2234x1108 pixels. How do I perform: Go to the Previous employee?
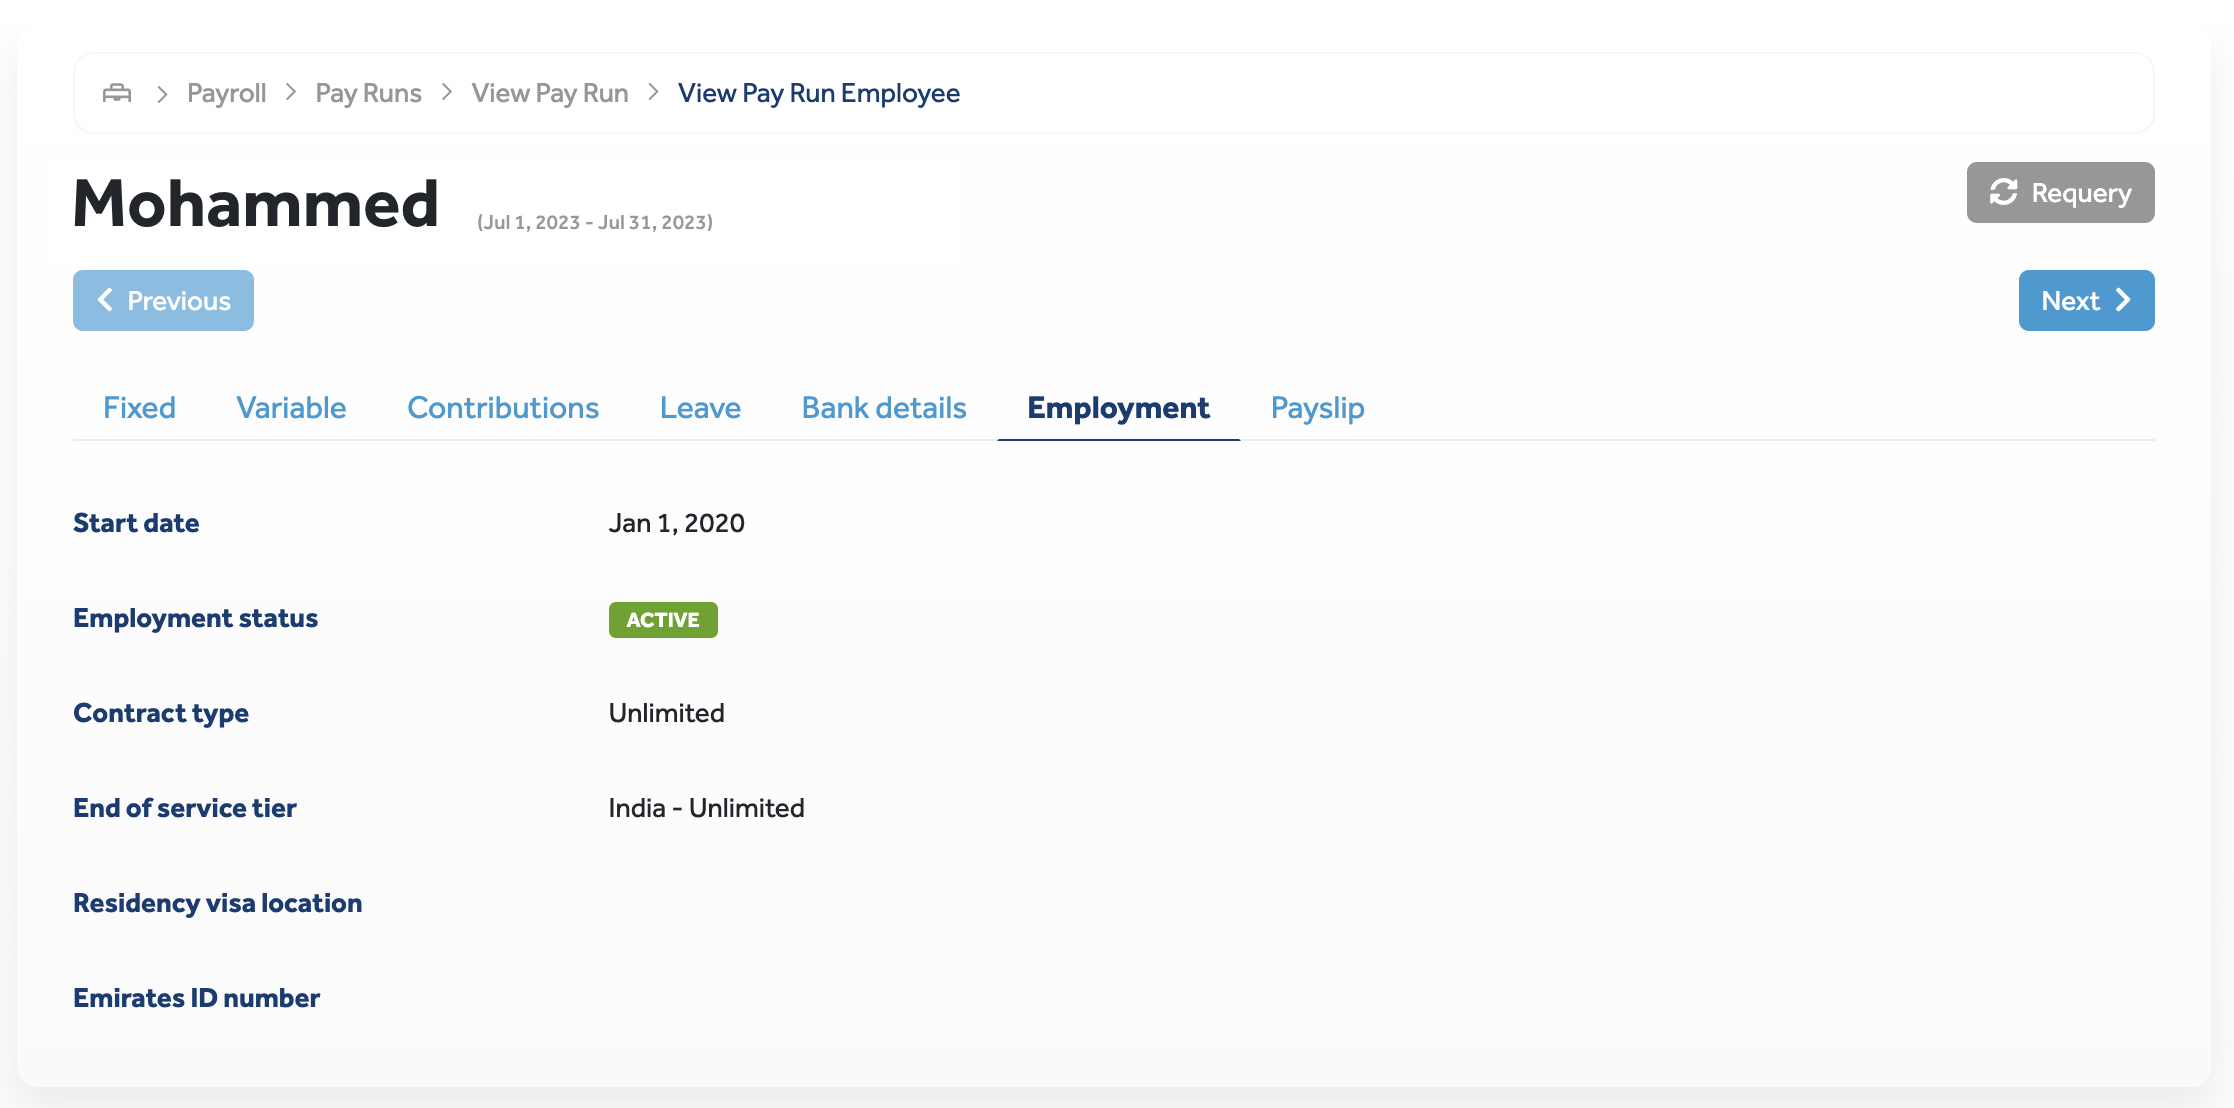[163, 300]
